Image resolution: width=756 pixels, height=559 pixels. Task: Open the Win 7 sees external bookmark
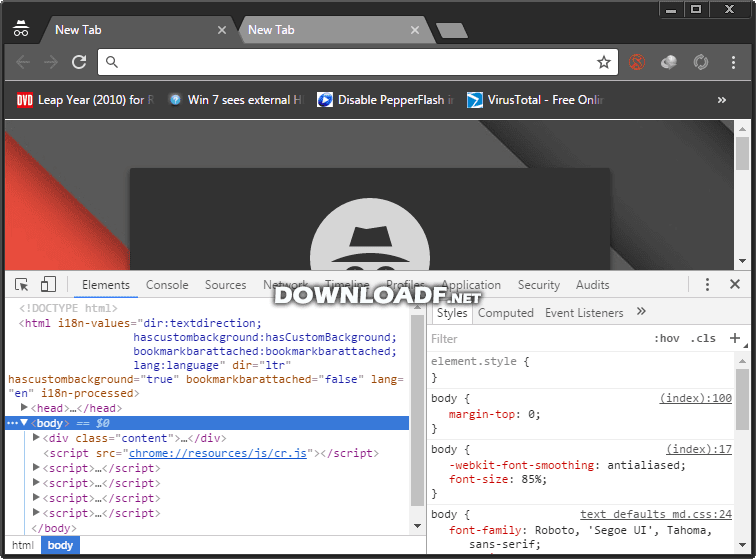coord(237,100)
